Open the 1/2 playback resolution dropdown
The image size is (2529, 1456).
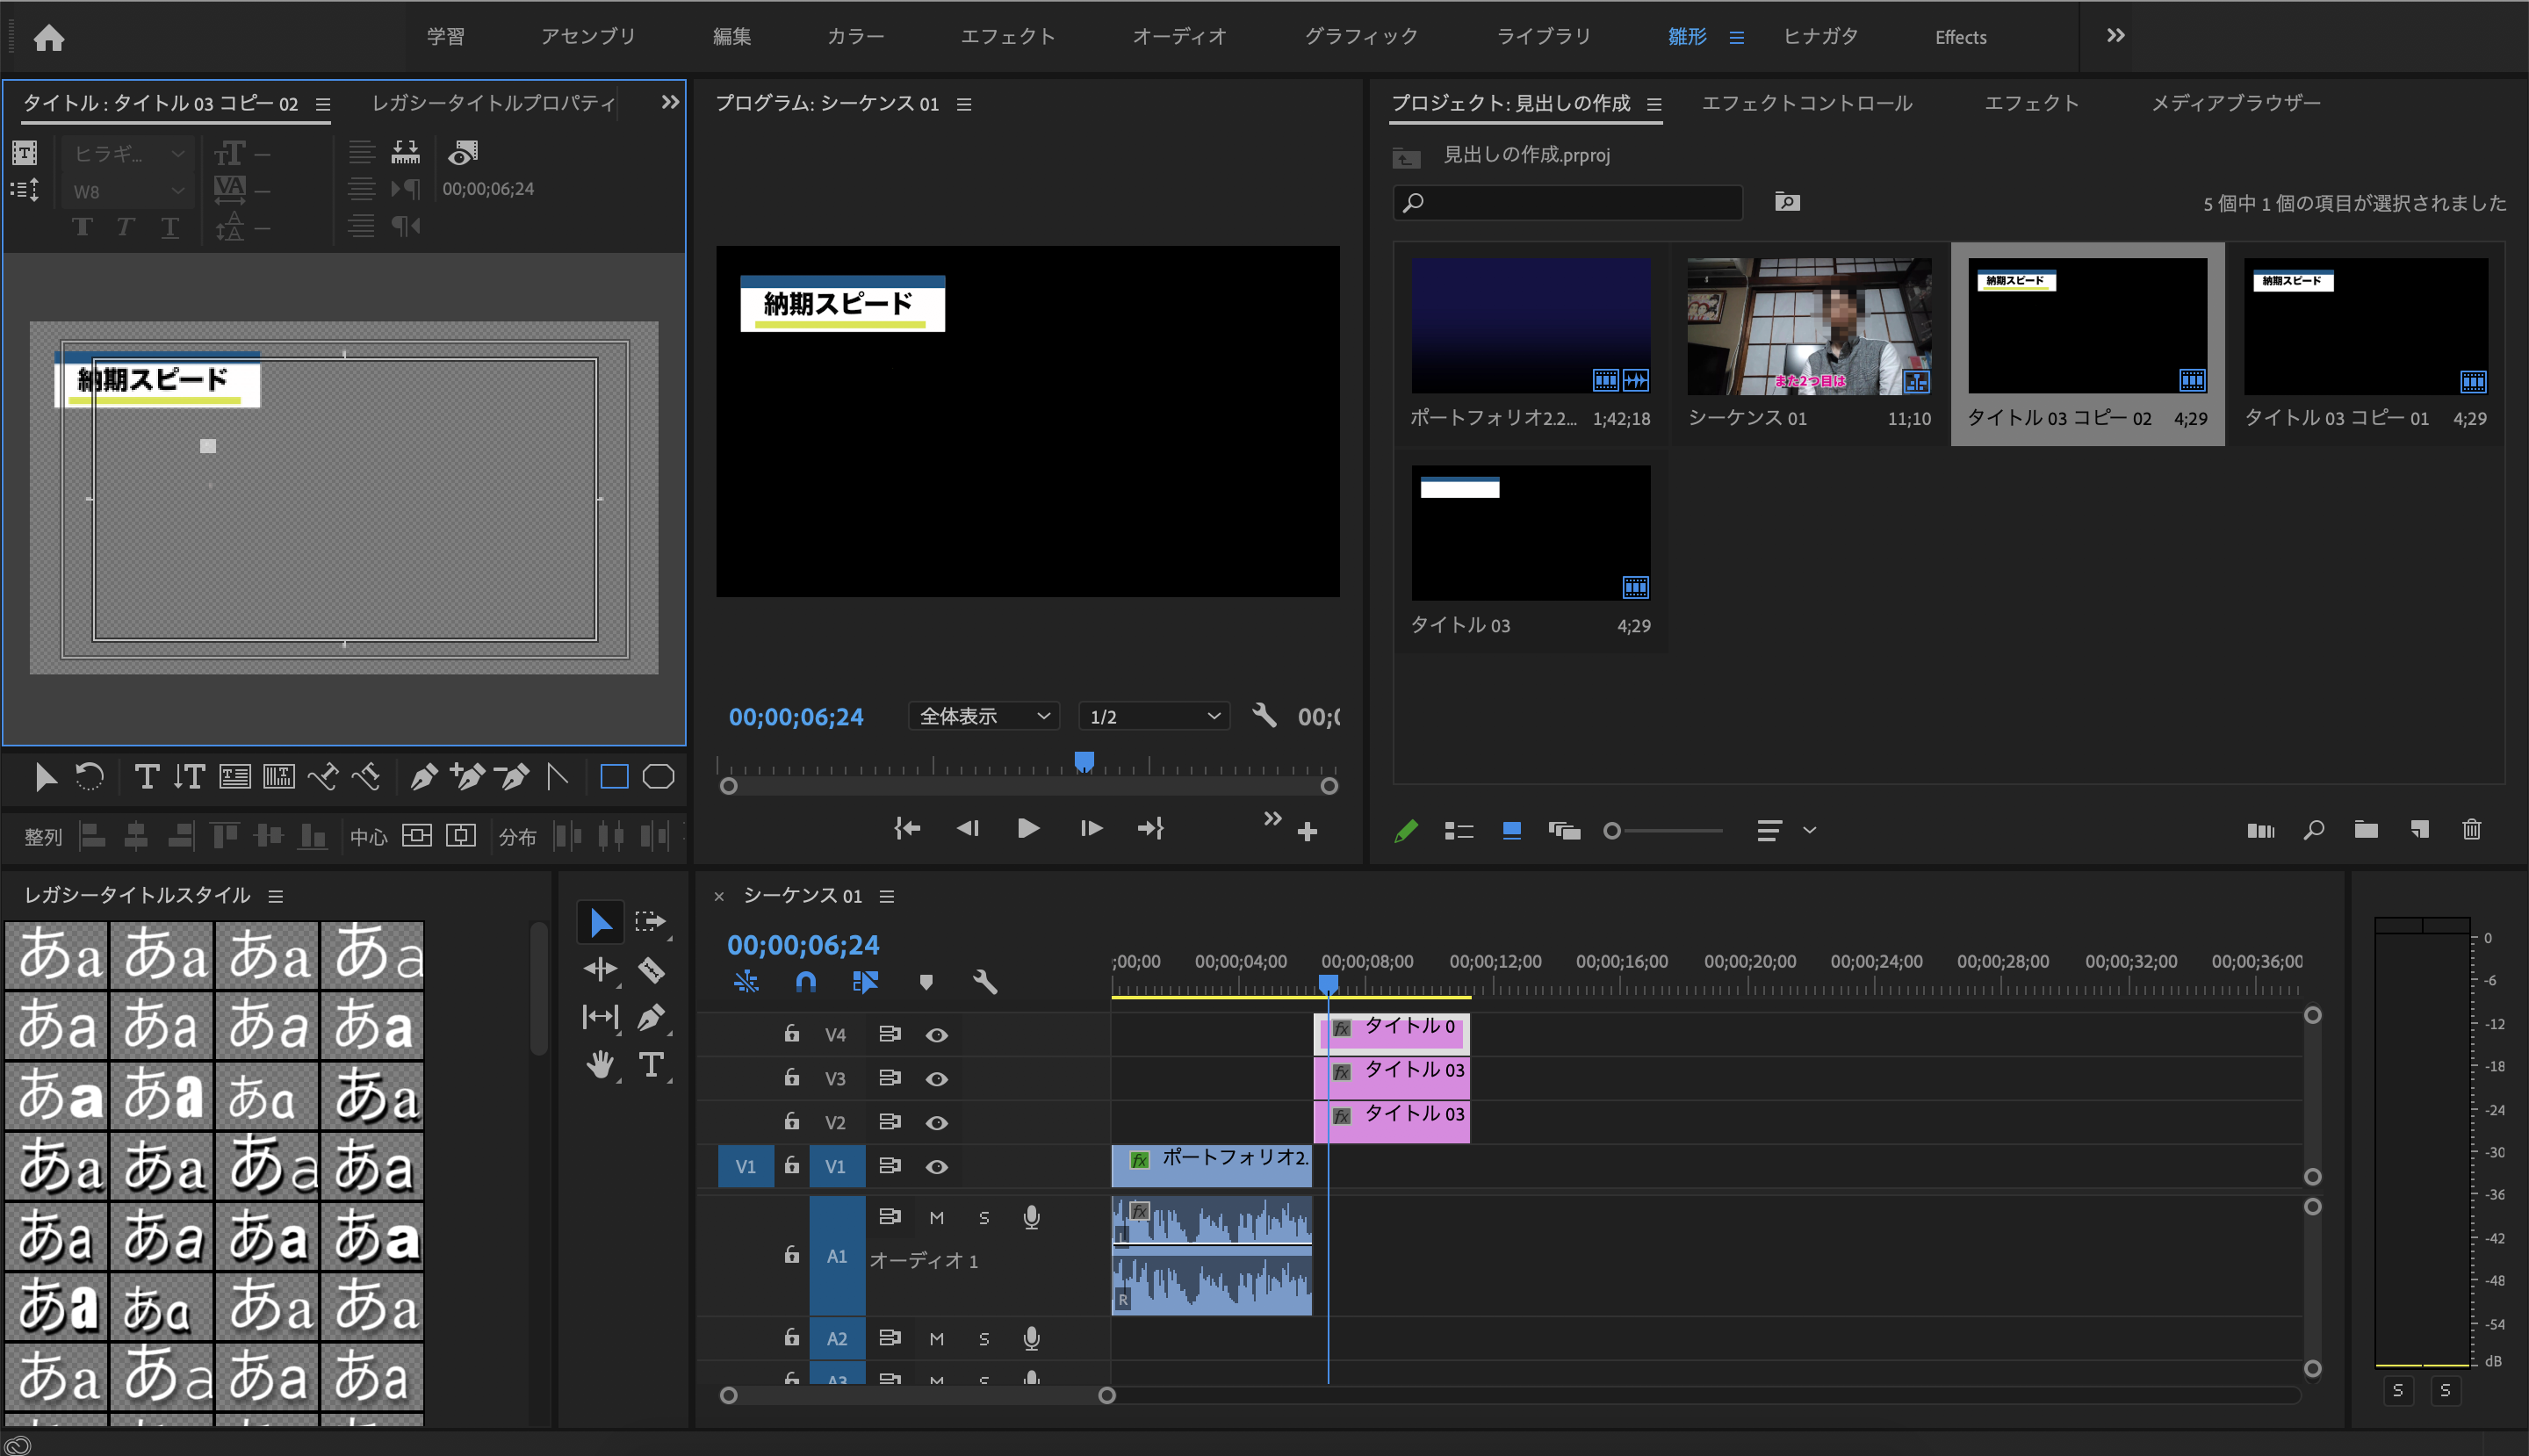point(1152,716)
